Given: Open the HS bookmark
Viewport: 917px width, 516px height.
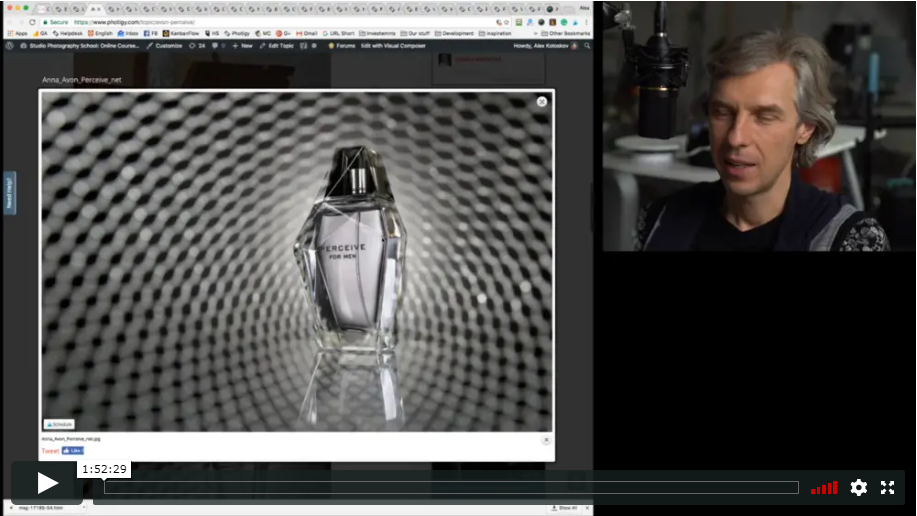Looking at the screenshot, I should tap(212, 33).
